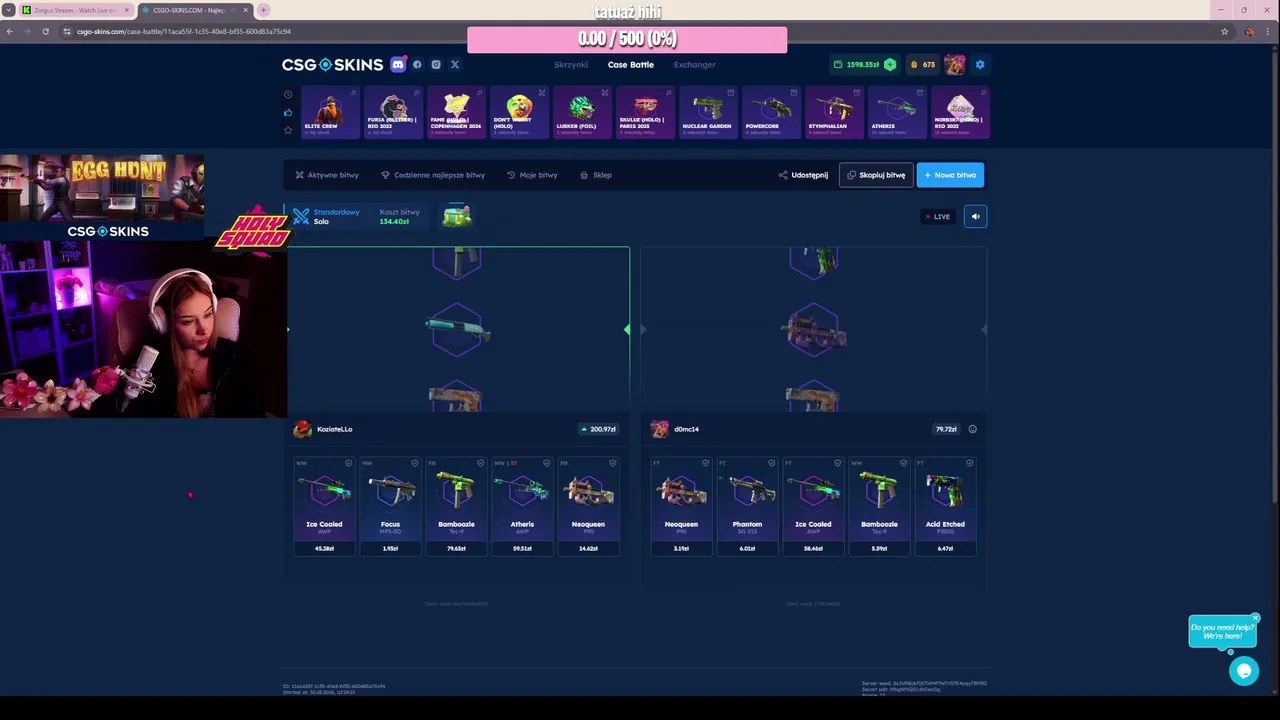The width and height of the screenshot is (1280, 720).
Task: Click shield icon on Acid Etched card
Action: pyautogui.click(x=969, y=463)
